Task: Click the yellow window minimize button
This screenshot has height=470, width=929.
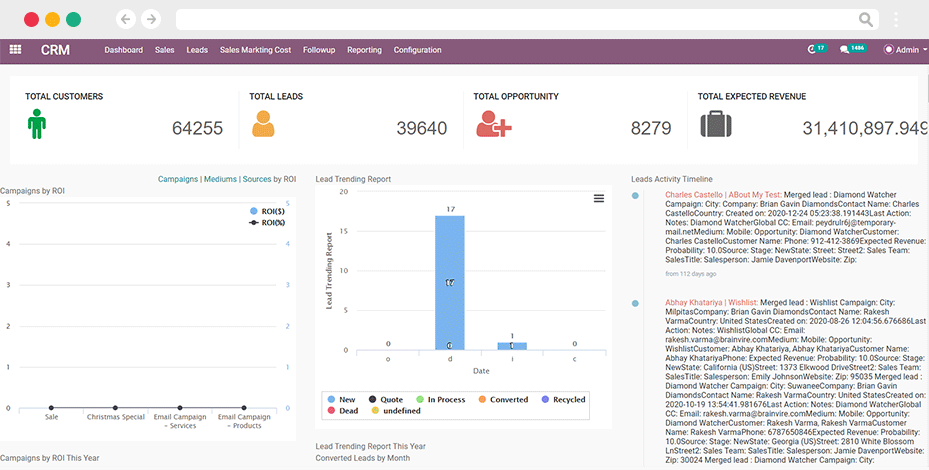Action: coord(53,20)
